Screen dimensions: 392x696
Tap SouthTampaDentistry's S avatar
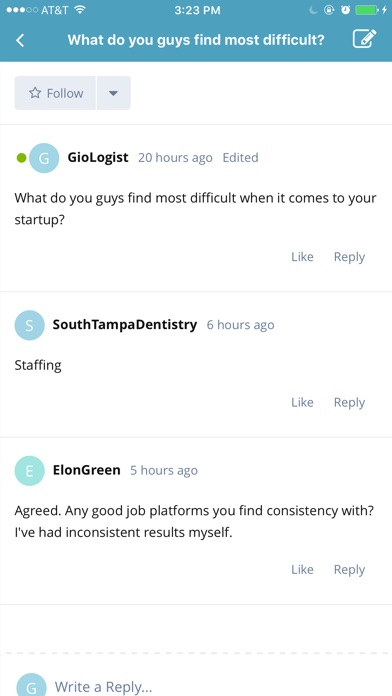coord(29,325)
